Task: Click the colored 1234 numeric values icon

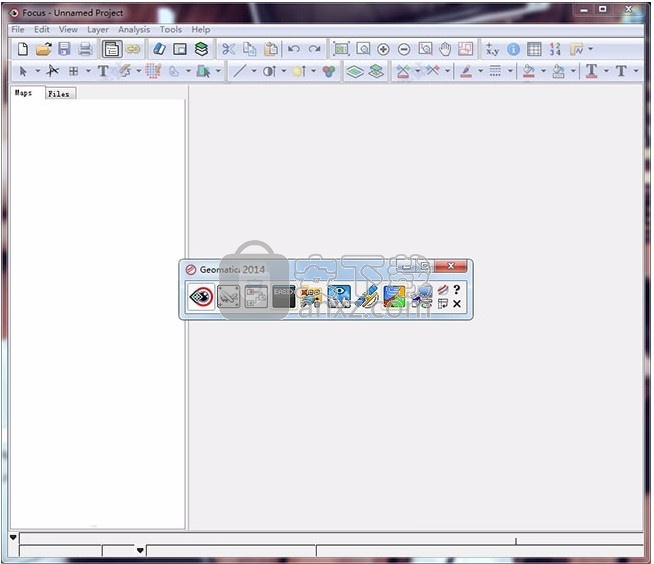Action: point(555,49)
